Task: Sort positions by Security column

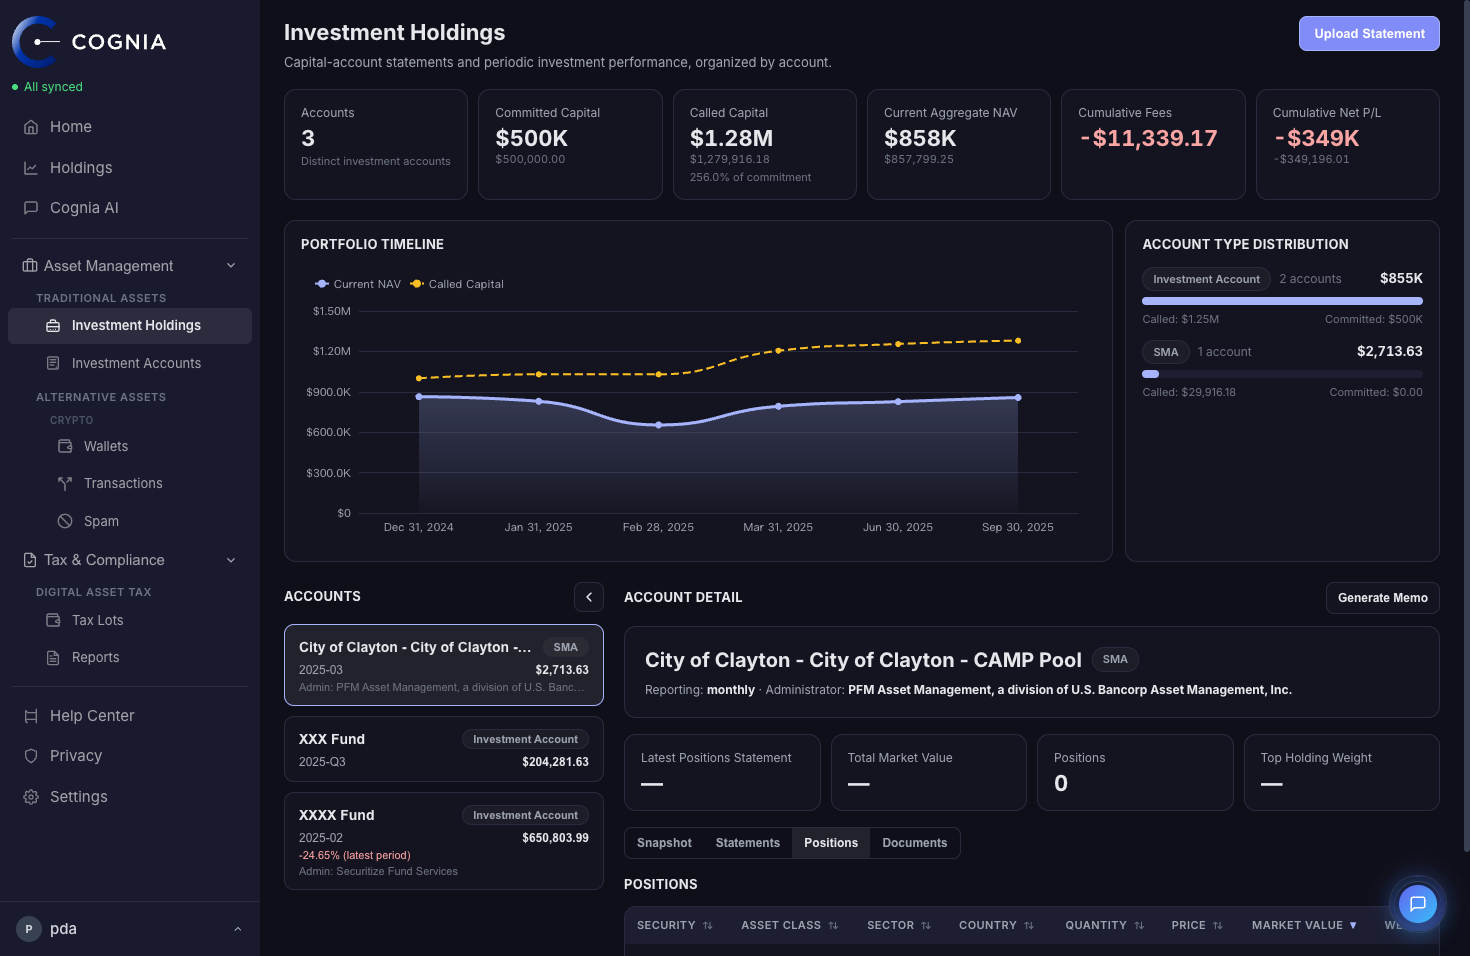Action: pyautogui.click(x=675, y=925)
